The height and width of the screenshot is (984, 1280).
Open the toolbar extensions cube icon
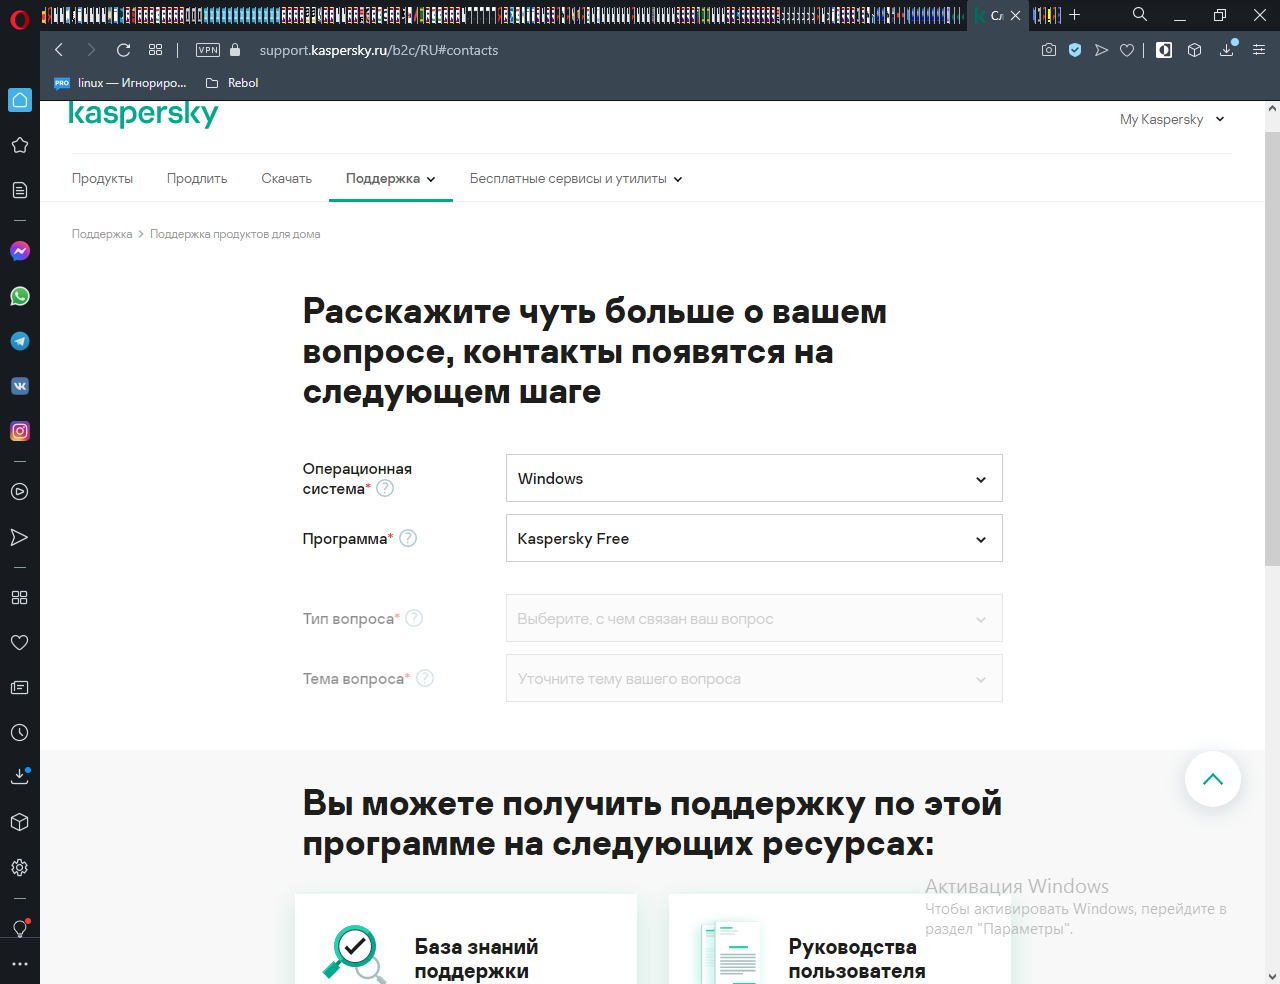1194,50
